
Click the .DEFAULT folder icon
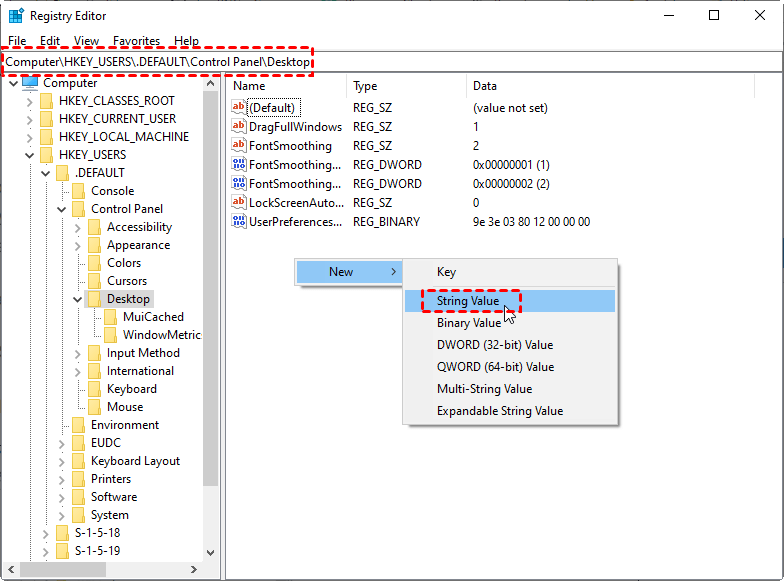pos(62,173)
